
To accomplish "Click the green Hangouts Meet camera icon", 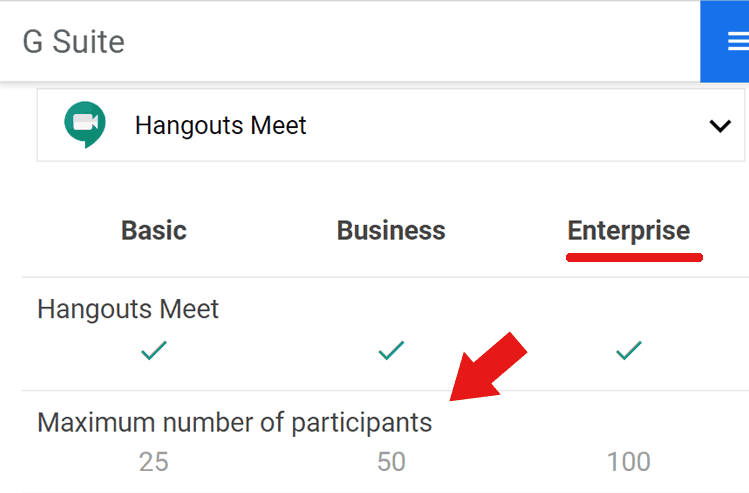I will (x=85, y=124).
